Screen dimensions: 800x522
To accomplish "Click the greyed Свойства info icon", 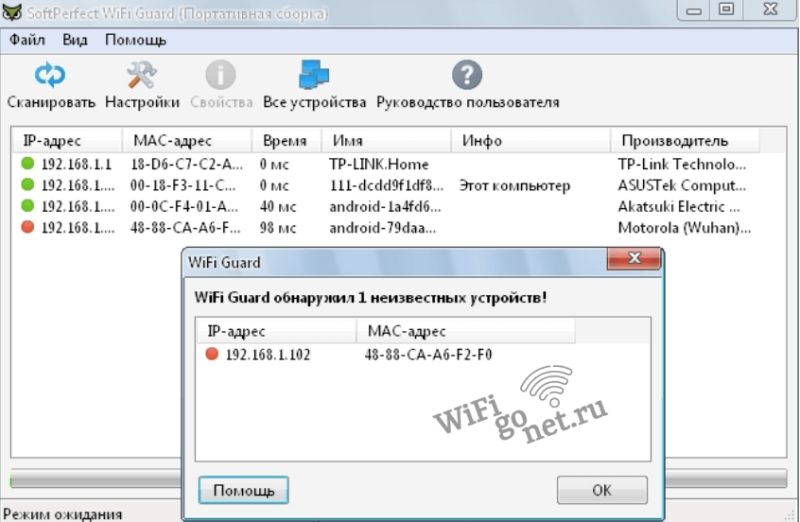I will (x=220, y=75).
